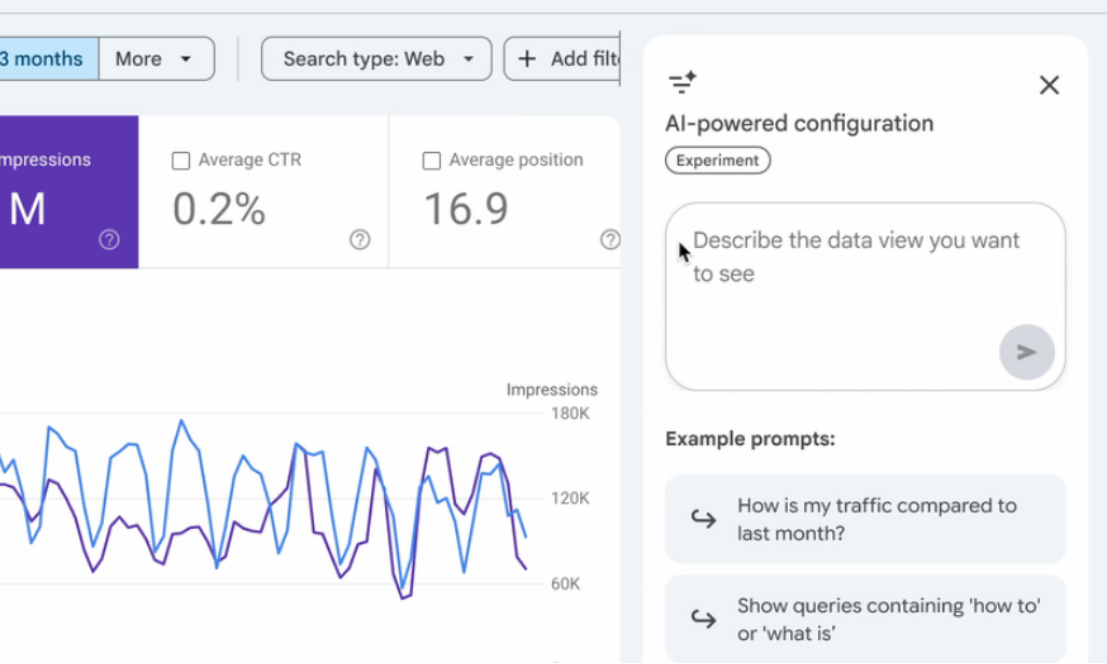Click the Experiment badge label

(x=717, y=161)
